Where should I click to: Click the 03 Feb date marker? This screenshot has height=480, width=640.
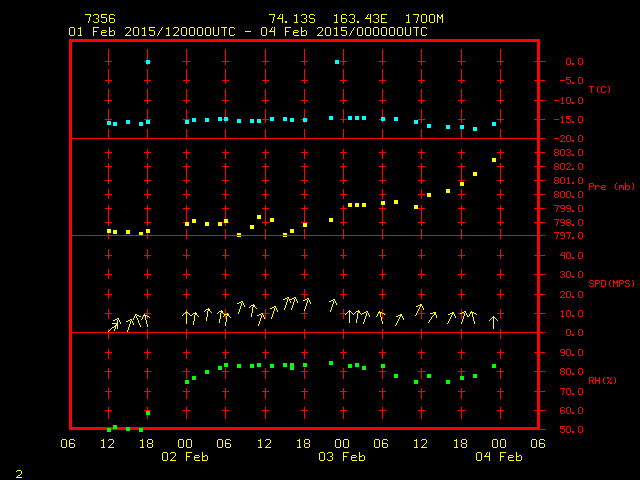[342, 457]
